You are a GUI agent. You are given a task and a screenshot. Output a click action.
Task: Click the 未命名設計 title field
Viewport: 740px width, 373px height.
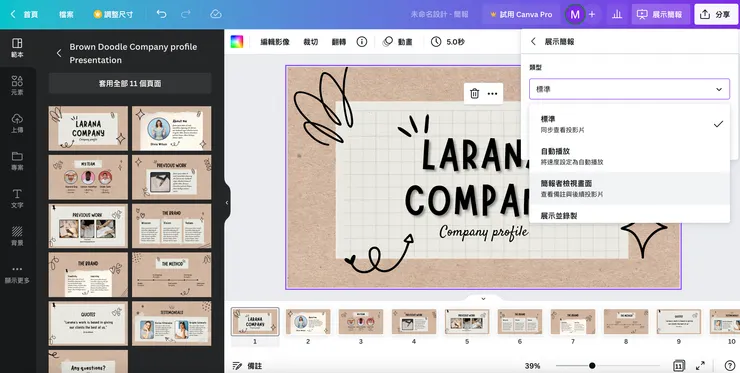[x=439, y=14]
